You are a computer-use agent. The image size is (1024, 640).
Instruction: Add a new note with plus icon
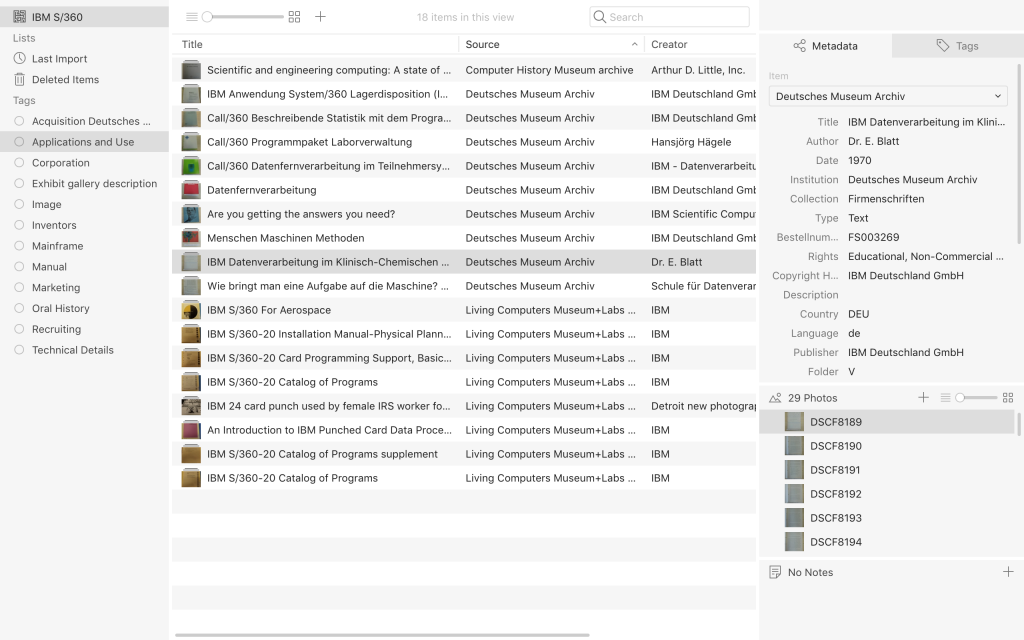pos(1008,572)
